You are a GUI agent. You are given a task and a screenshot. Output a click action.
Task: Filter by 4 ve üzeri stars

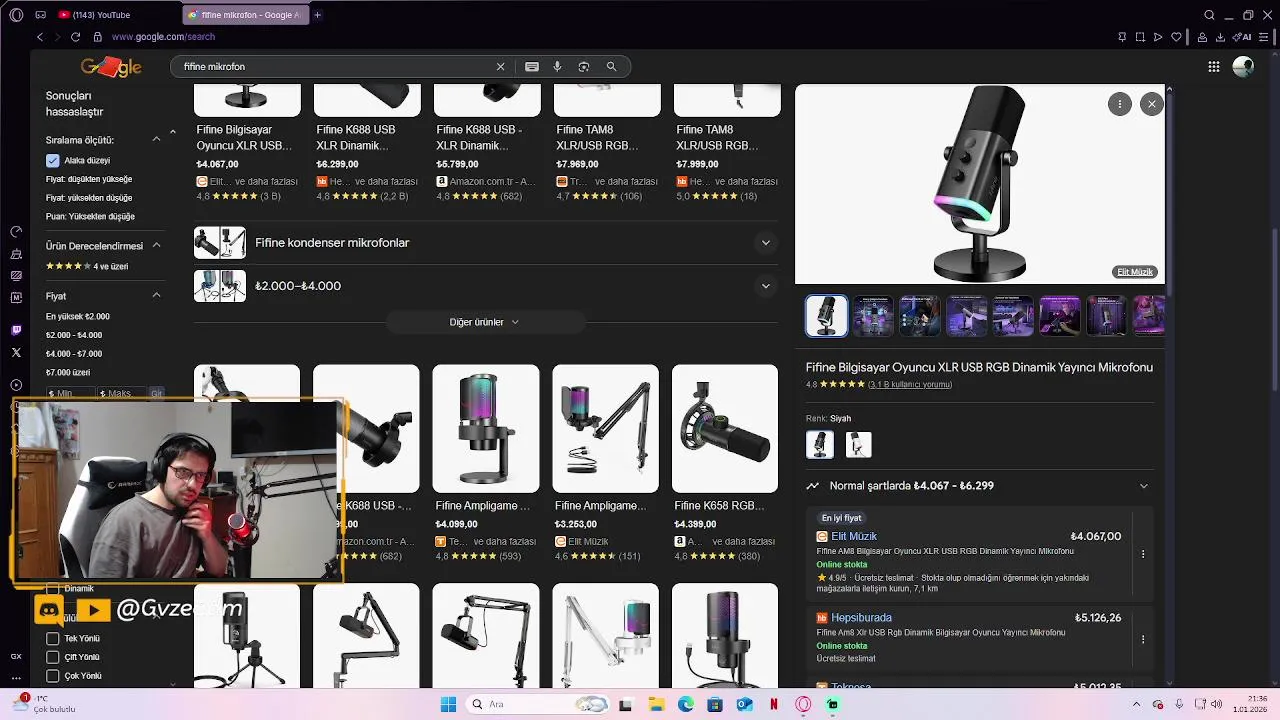87,266
